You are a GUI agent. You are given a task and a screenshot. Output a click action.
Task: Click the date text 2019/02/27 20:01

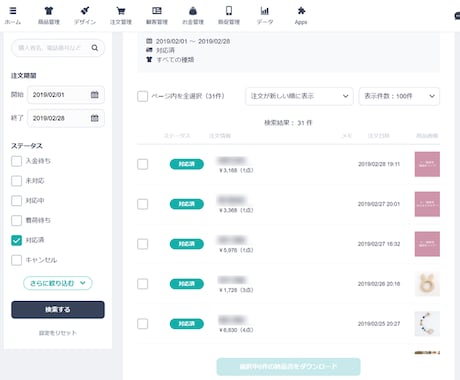coord(379,204)
